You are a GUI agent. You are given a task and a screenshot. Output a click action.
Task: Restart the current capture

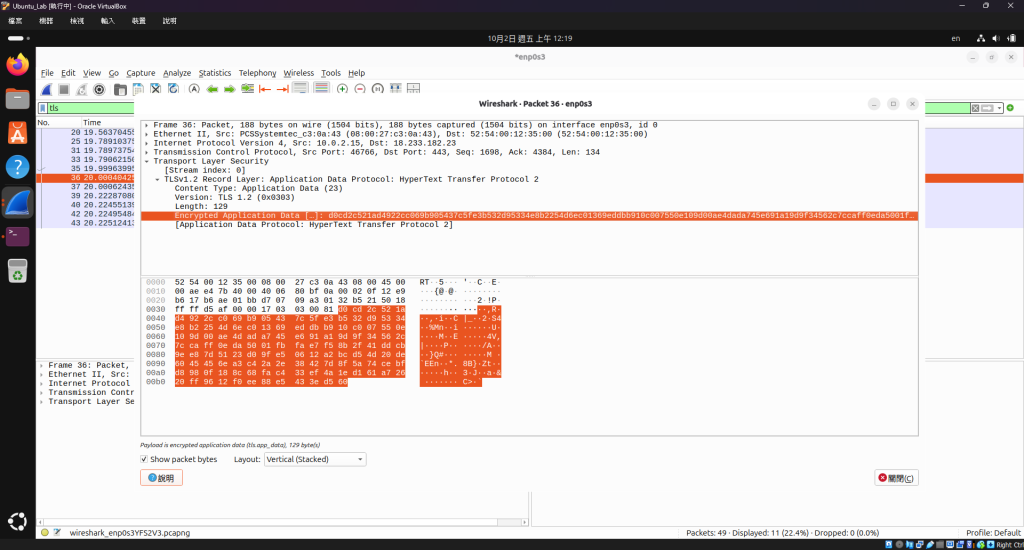[82, 89]
